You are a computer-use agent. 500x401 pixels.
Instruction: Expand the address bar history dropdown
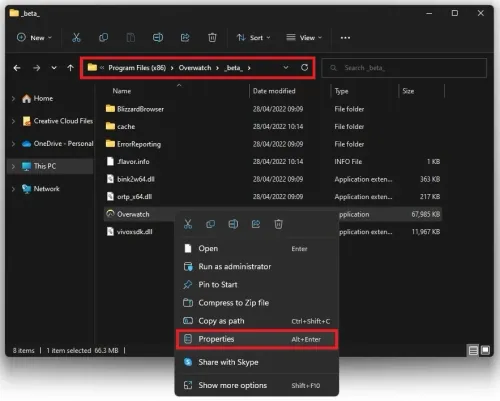click(286, 68)
